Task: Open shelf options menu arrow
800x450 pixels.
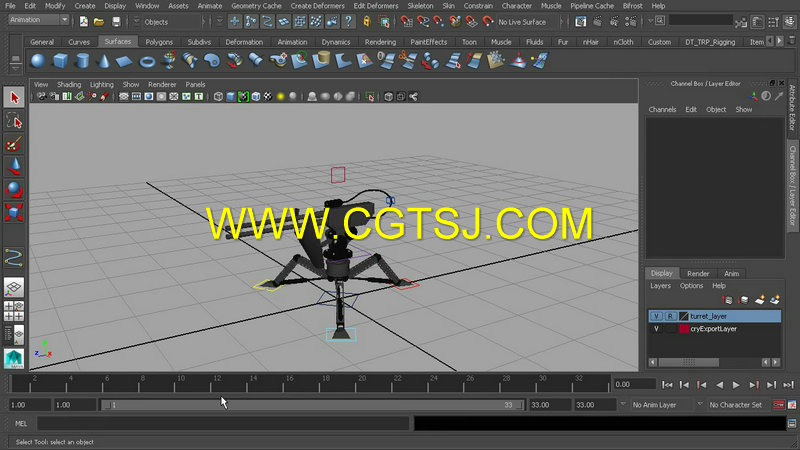Action: tap(15, 66)
